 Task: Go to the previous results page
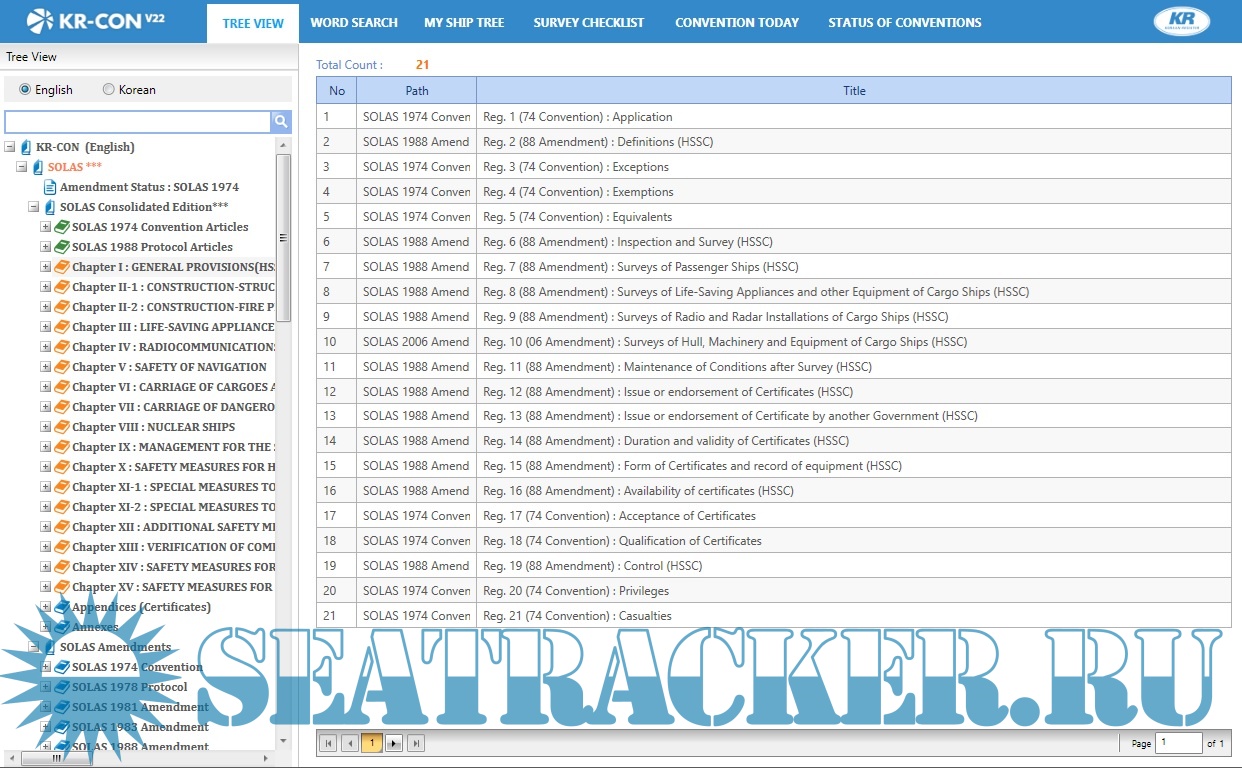349,743
